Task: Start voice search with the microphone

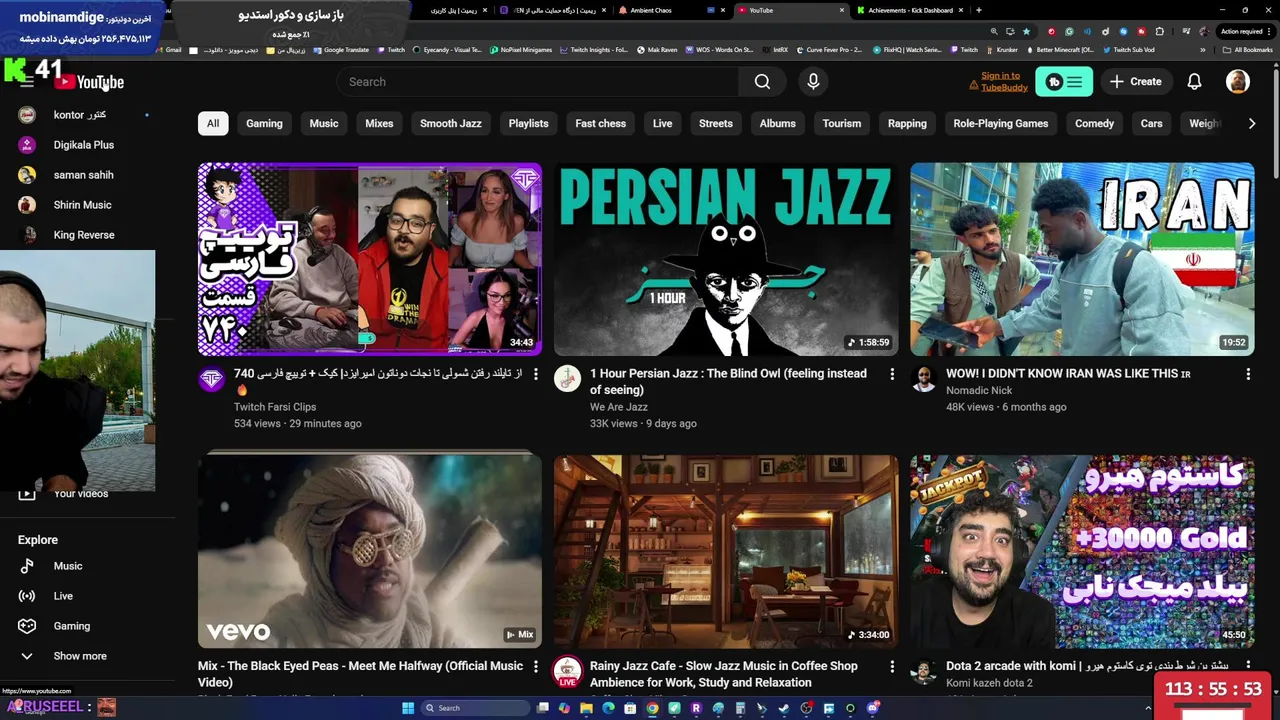Action: coord(813,82)
